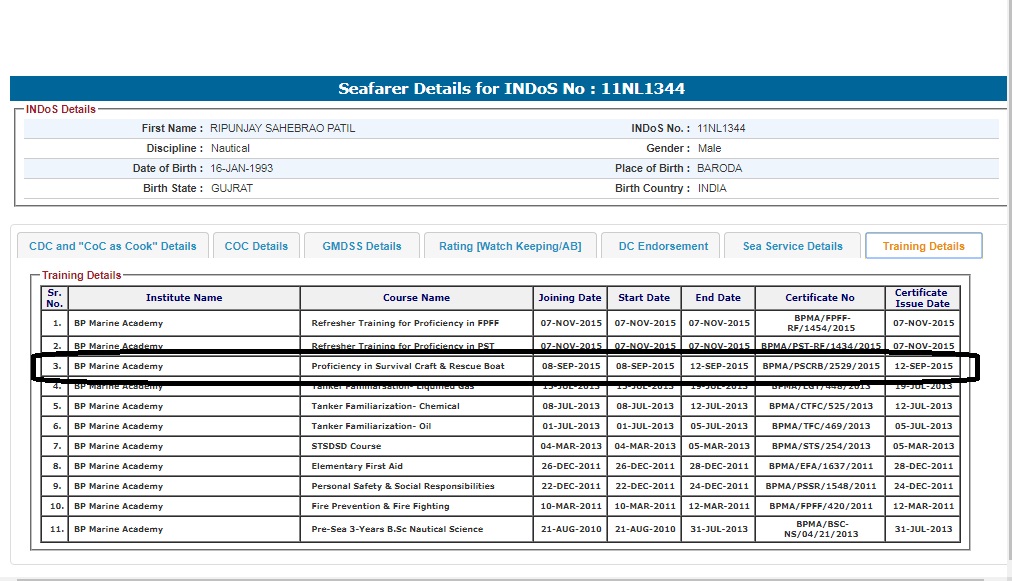This screenshot has width=1012, height=581.
Task: Select the Training Details tab
Action: point(923,246)
